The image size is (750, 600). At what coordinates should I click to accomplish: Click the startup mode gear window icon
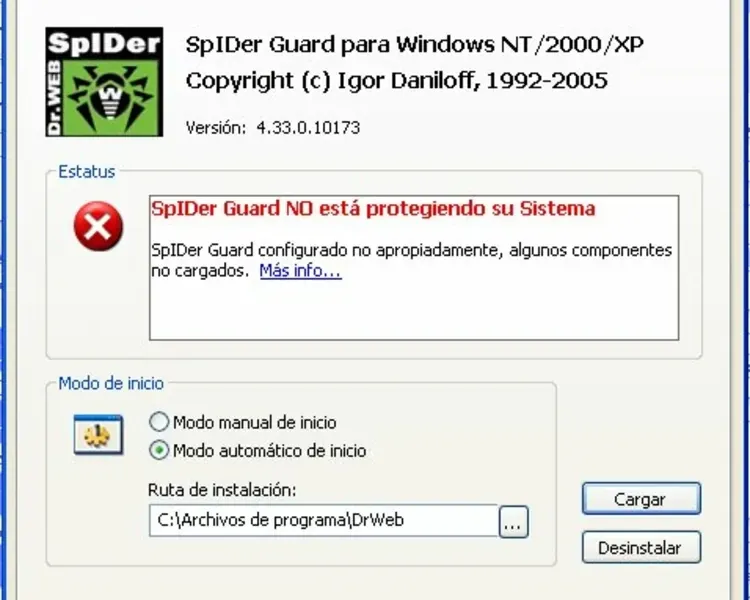pyautogui.click(x=98, y=434)
